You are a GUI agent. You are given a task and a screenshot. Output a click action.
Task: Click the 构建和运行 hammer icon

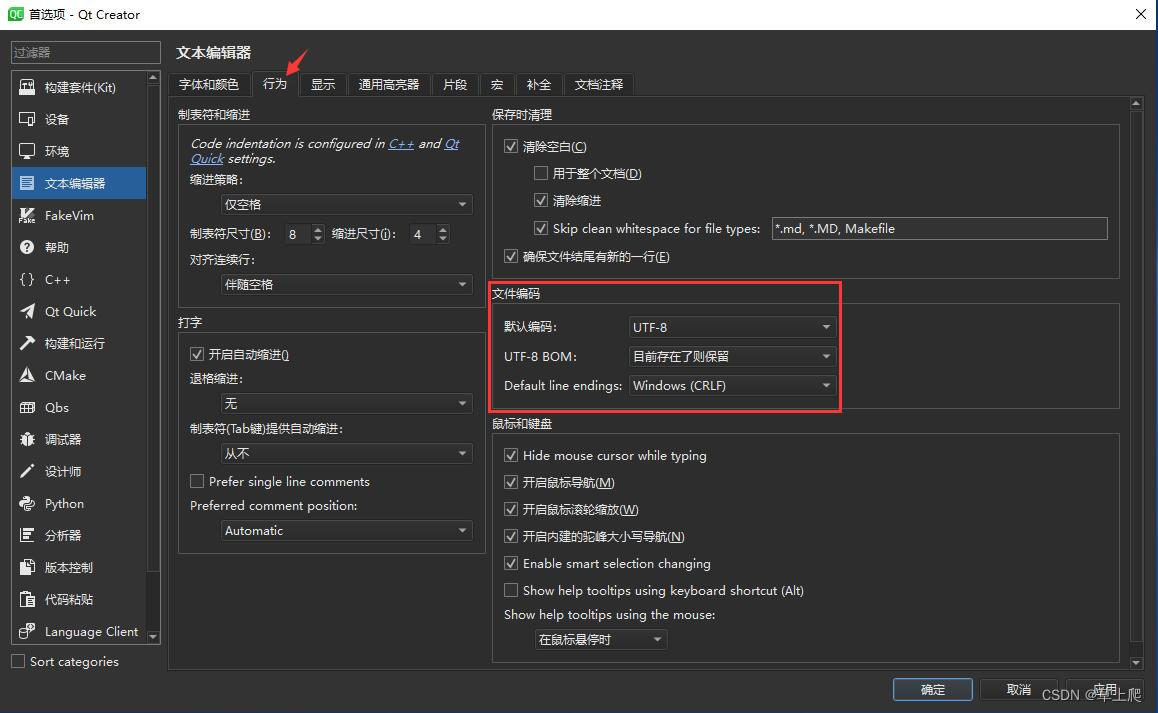(x=27, y=343)
